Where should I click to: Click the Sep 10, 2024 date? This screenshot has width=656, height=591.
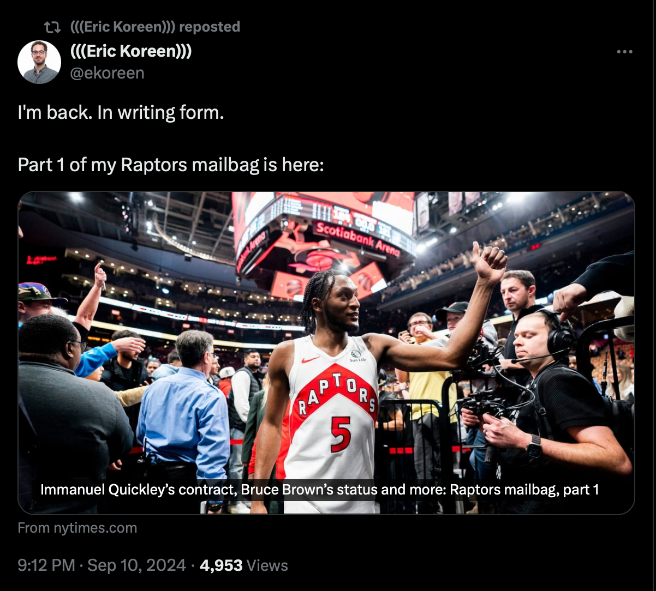pos(138,565)
